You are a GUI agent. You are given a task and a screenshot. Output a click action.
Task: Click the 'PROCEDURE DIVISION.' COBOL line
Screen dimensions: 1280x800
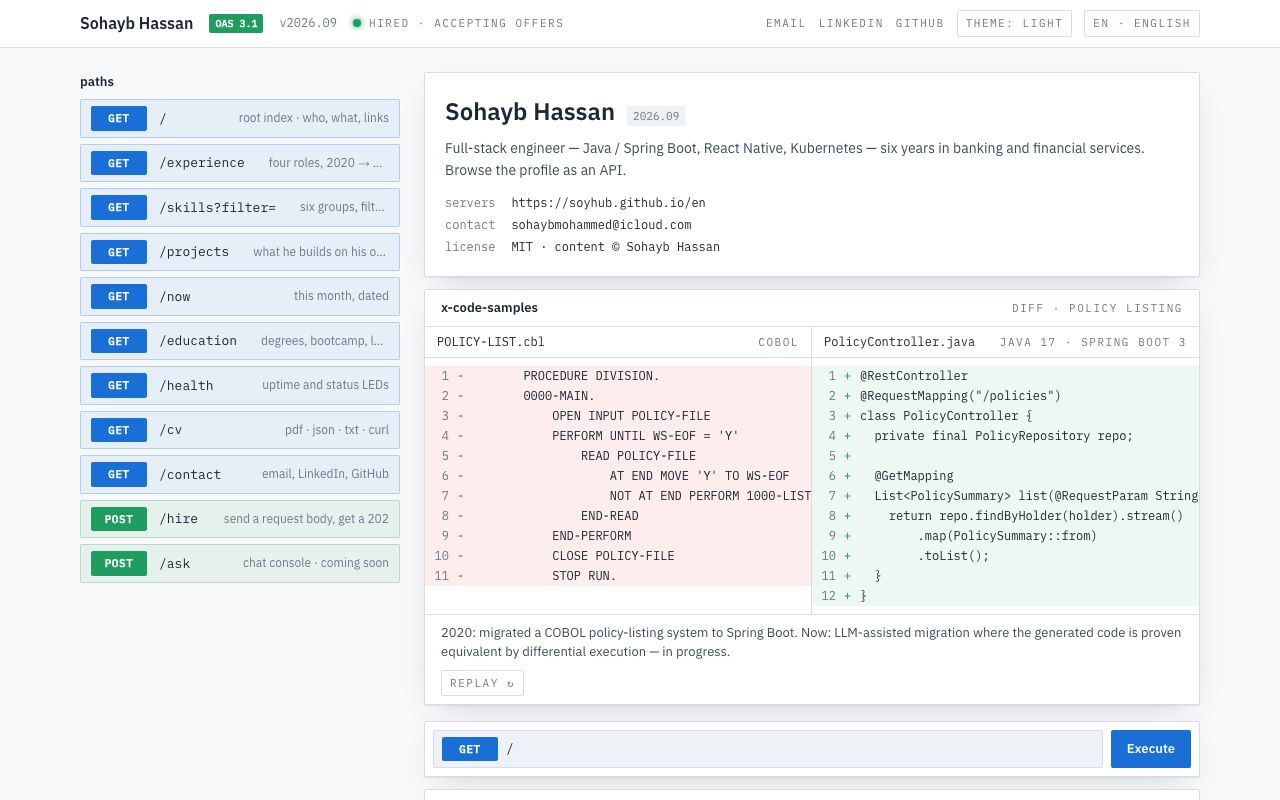coord(618,376)
